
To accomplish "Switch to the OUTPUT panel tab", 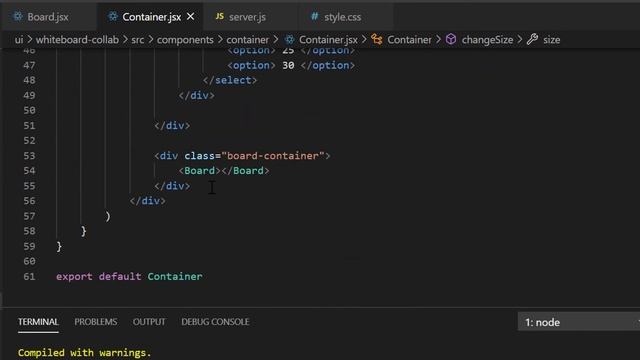I will 149,322.
